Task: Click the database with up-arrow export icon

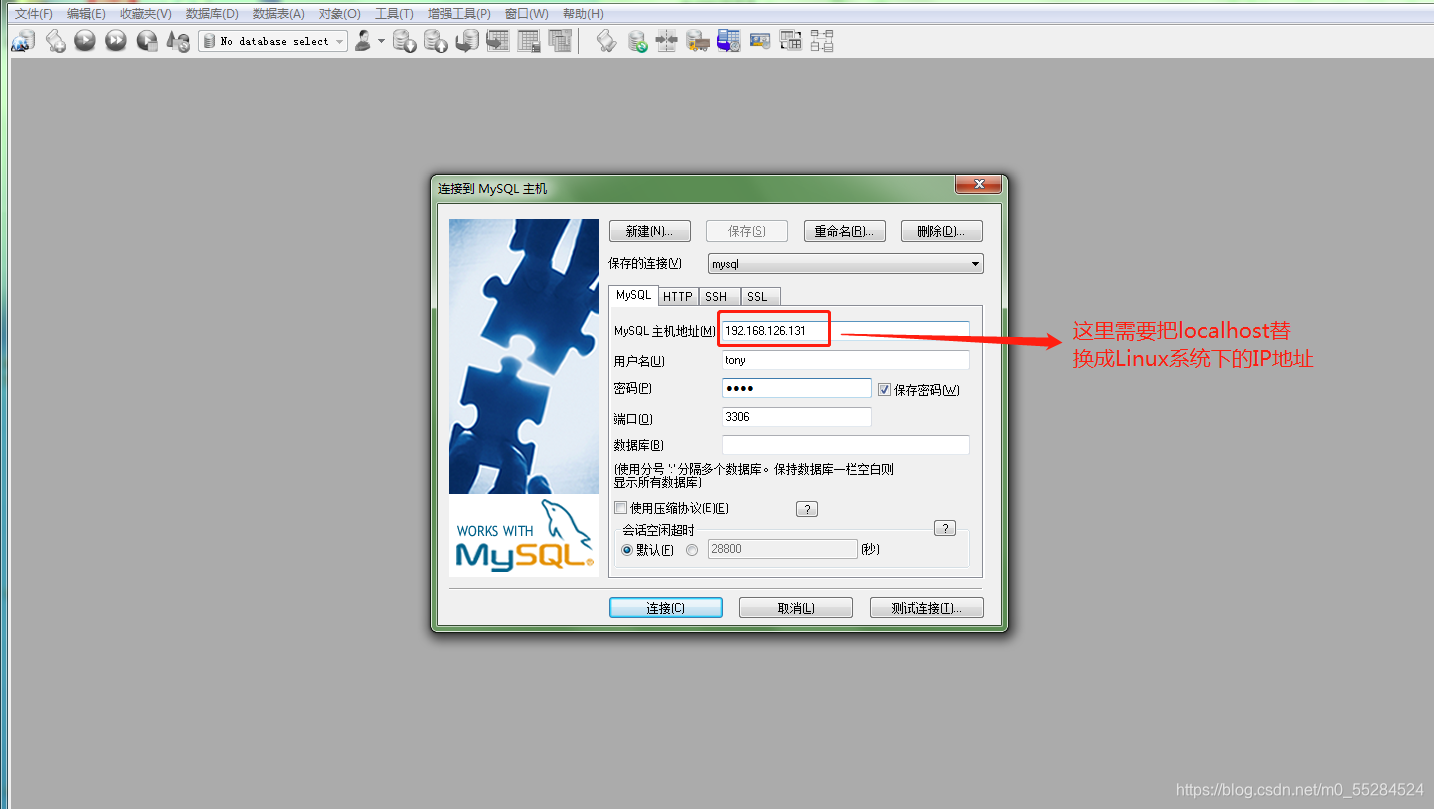Action: [x=435, y=41]
